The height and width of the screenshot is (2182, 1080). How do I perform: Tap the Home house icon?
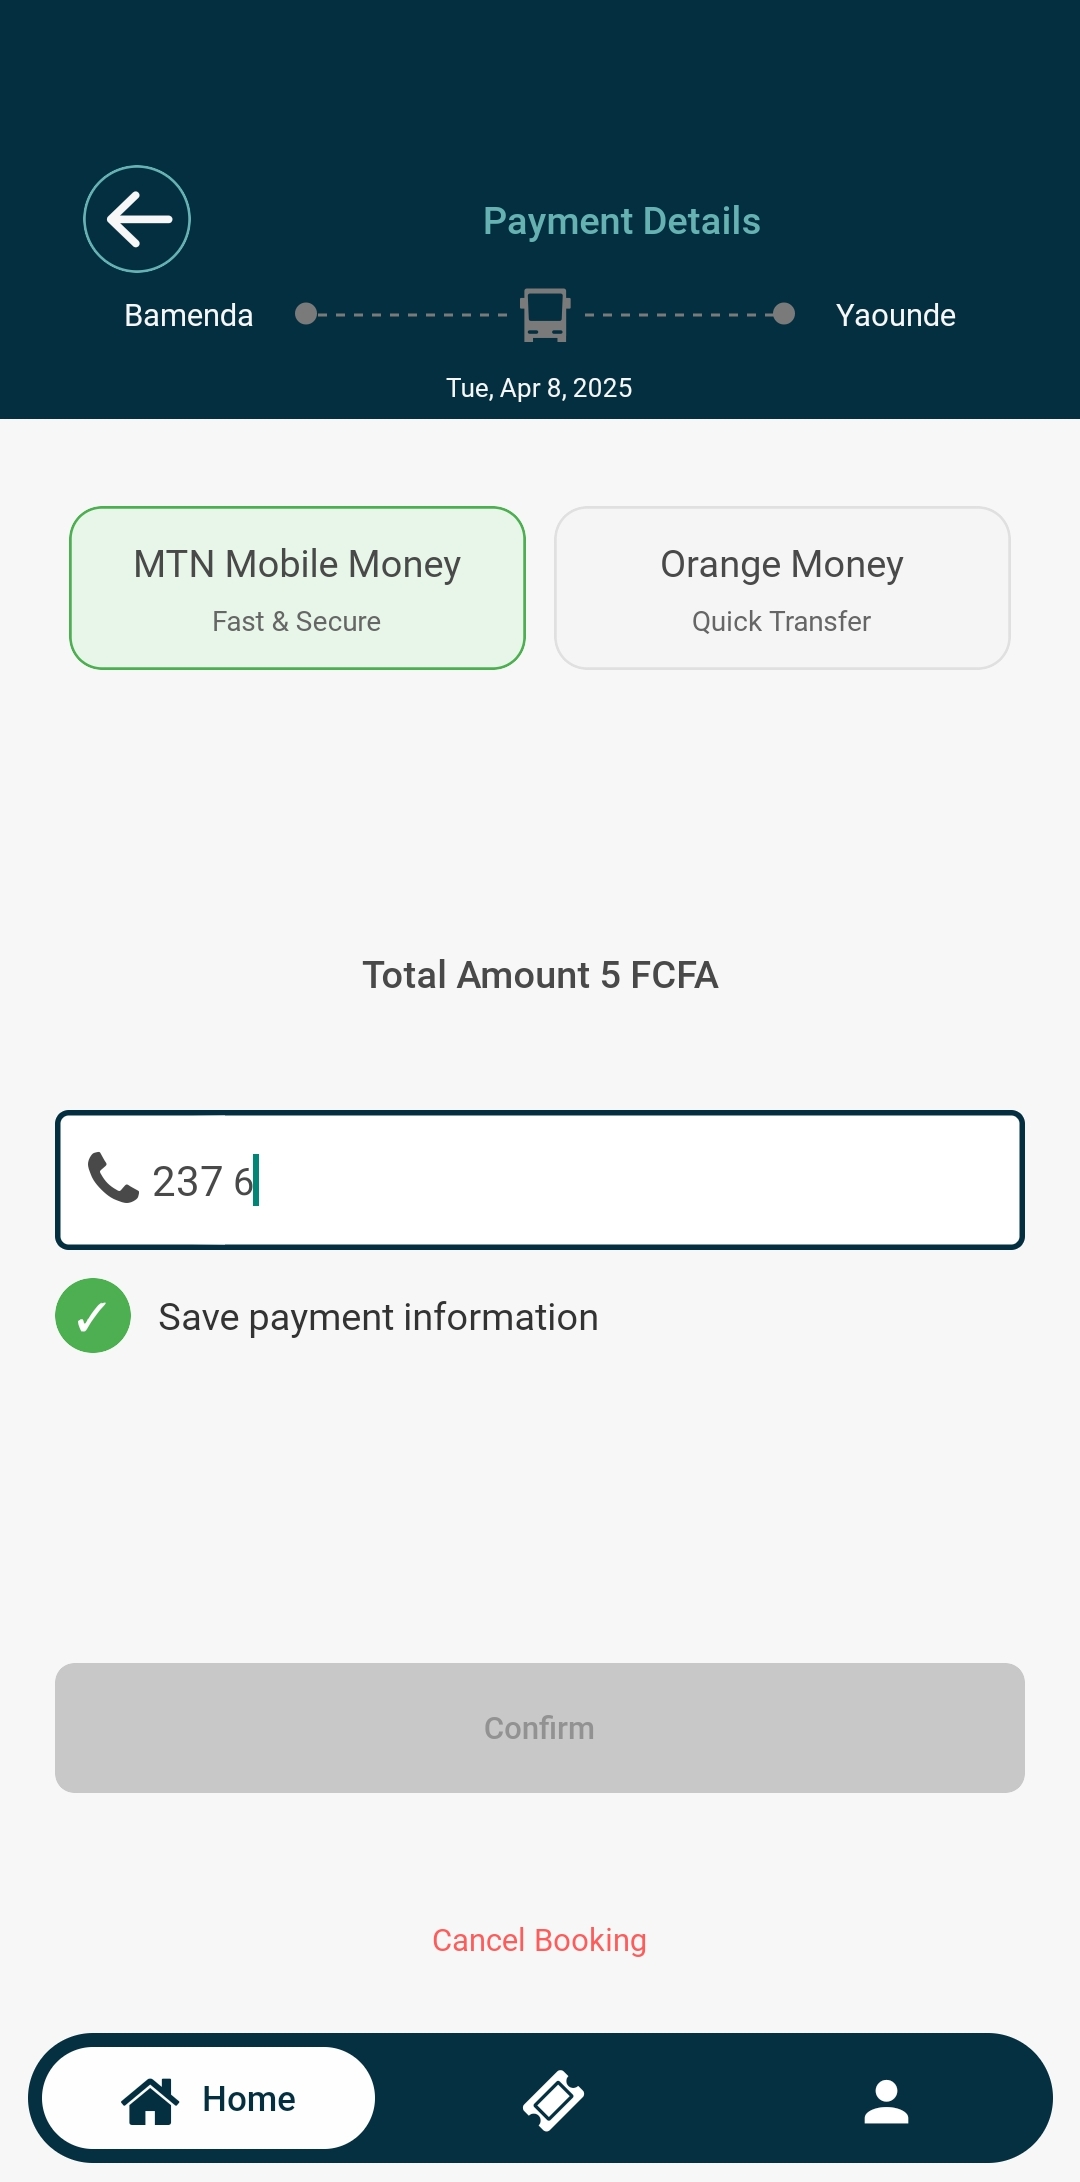point(150,2100)
